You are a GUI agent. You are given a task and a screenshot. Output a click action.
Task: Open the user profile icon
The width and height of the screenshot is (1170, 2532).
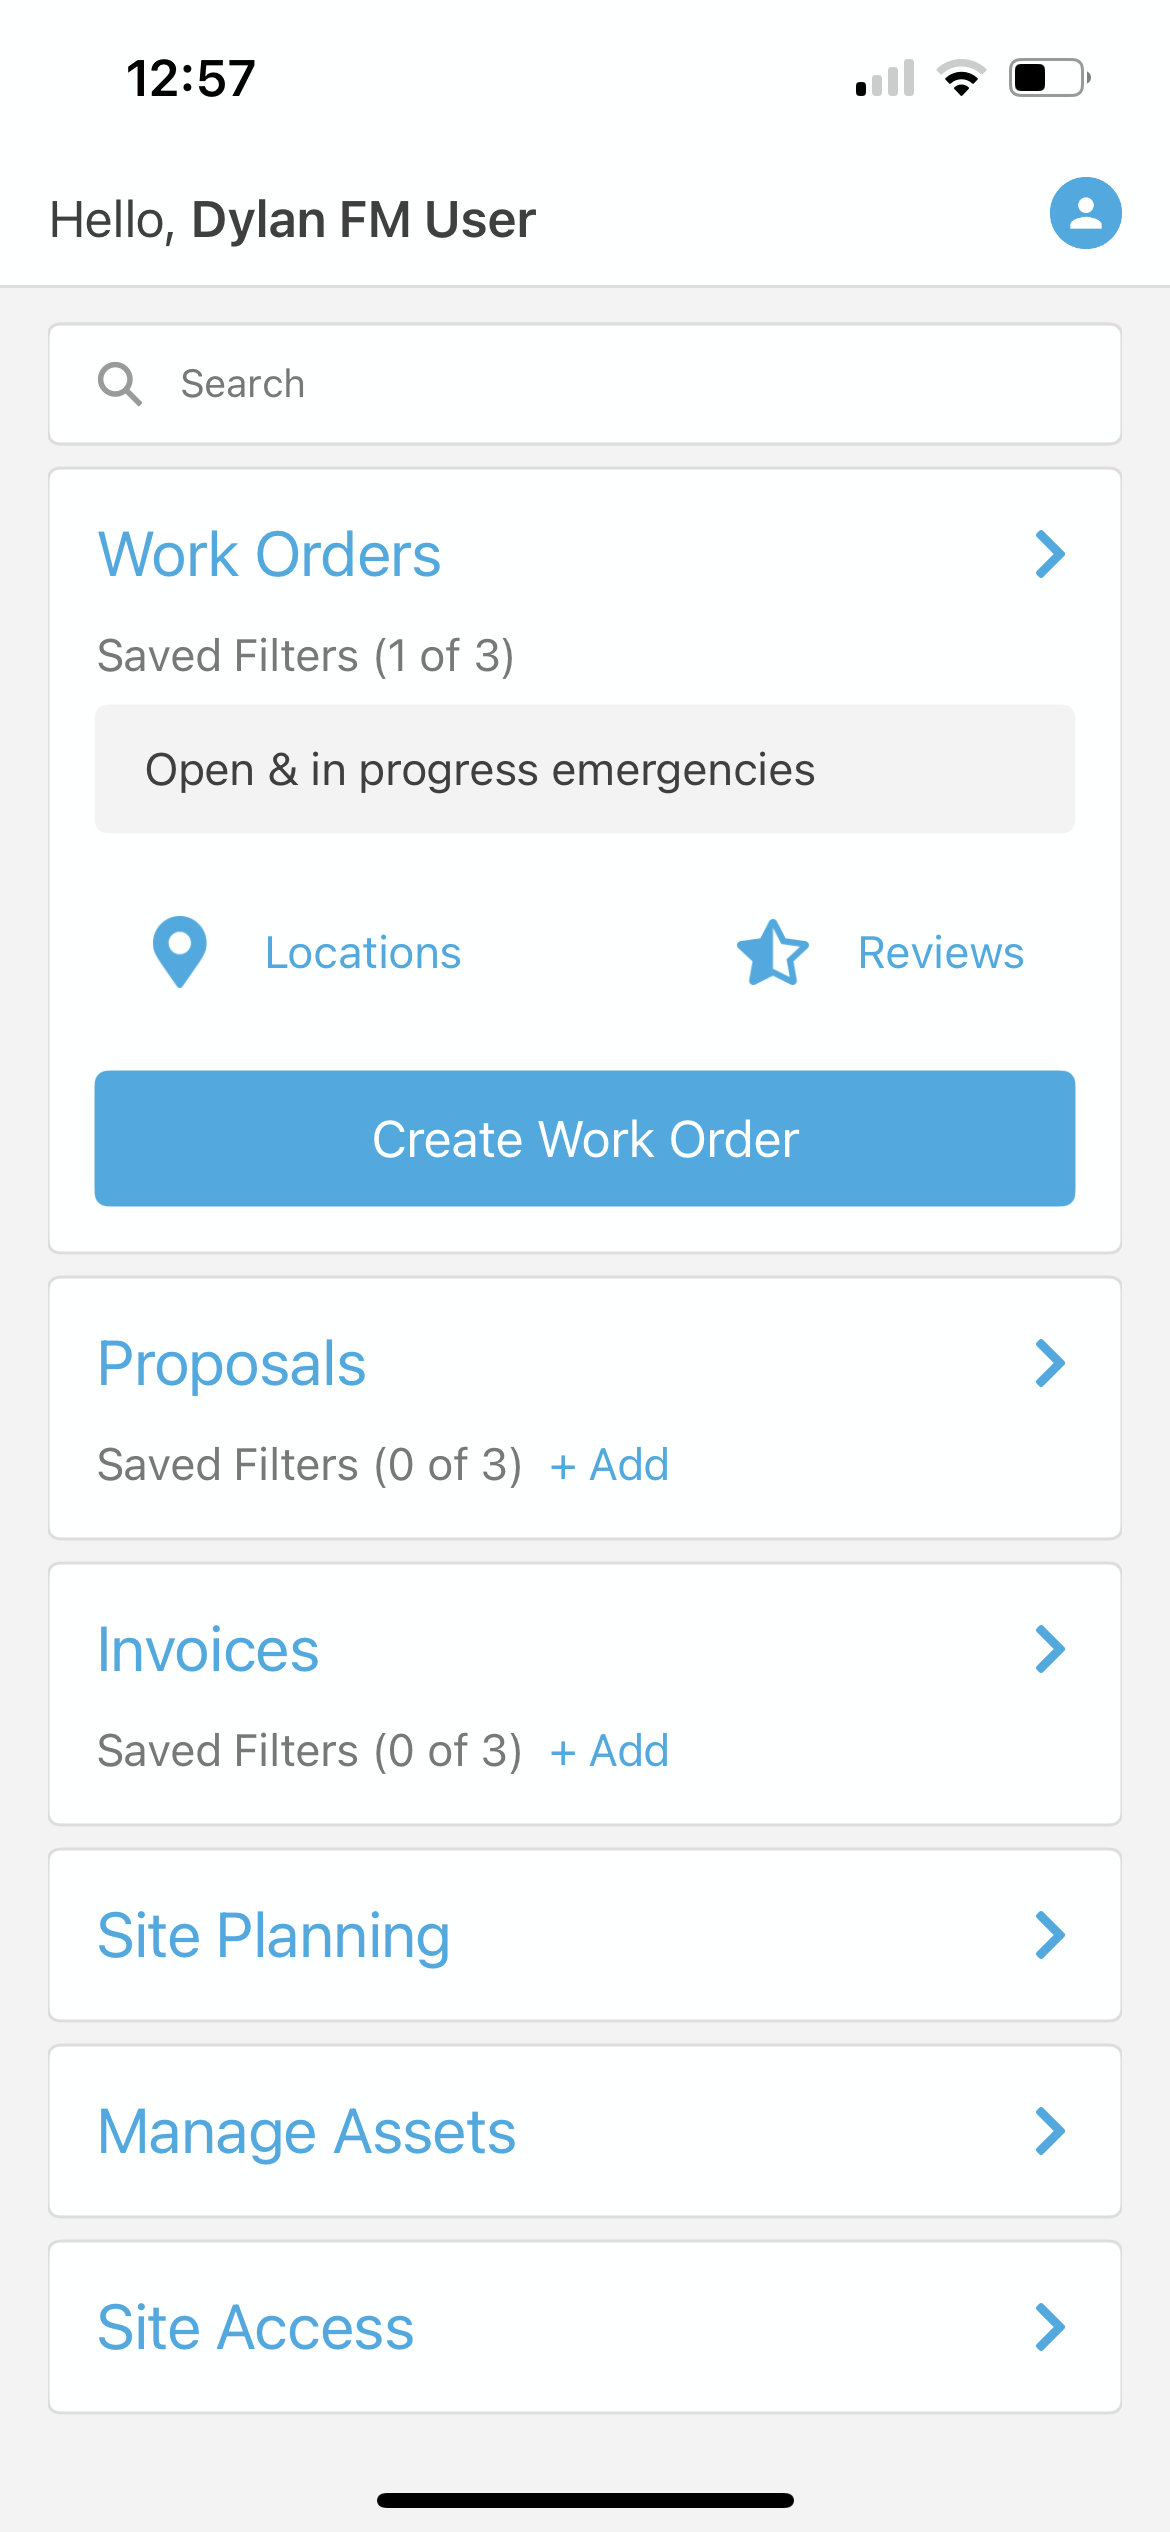pos(1085,213)
